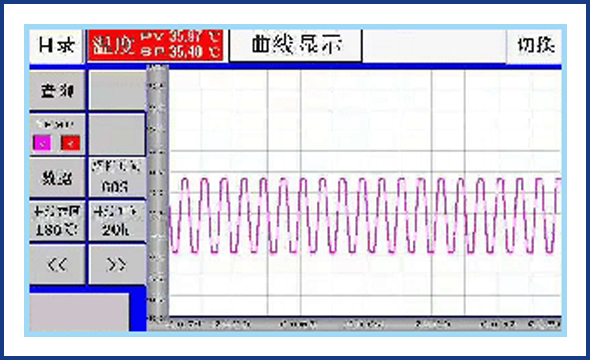Click the 切换 switch button
Image resolution: width=590 pixels, height=360 pixels.
(535, 46)
